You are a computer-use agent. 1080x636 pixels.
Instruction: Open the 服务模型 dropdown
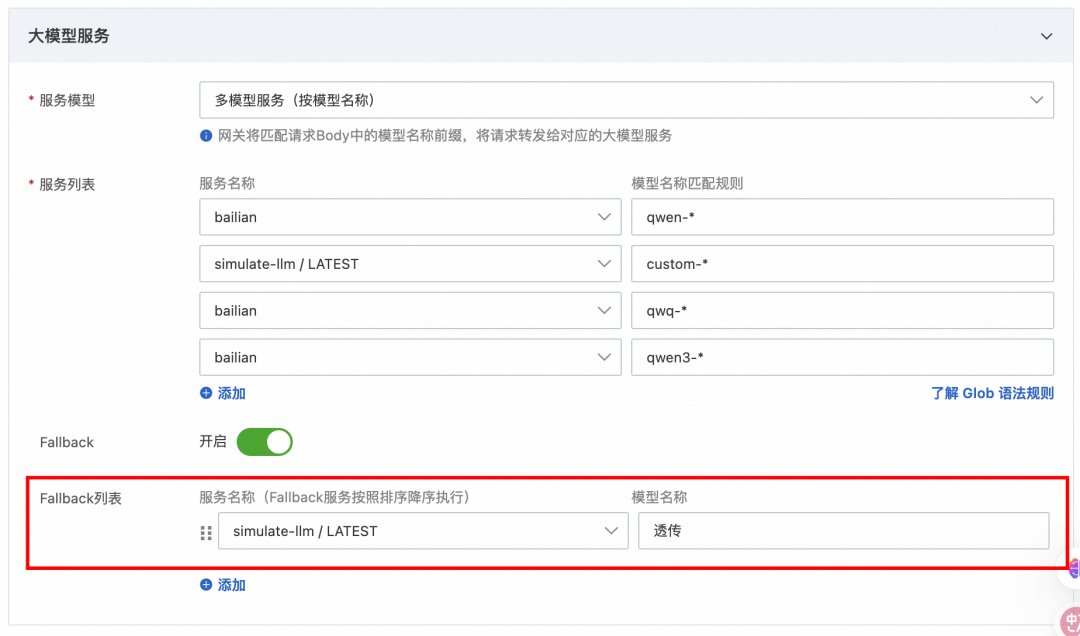tap(626, 100)
